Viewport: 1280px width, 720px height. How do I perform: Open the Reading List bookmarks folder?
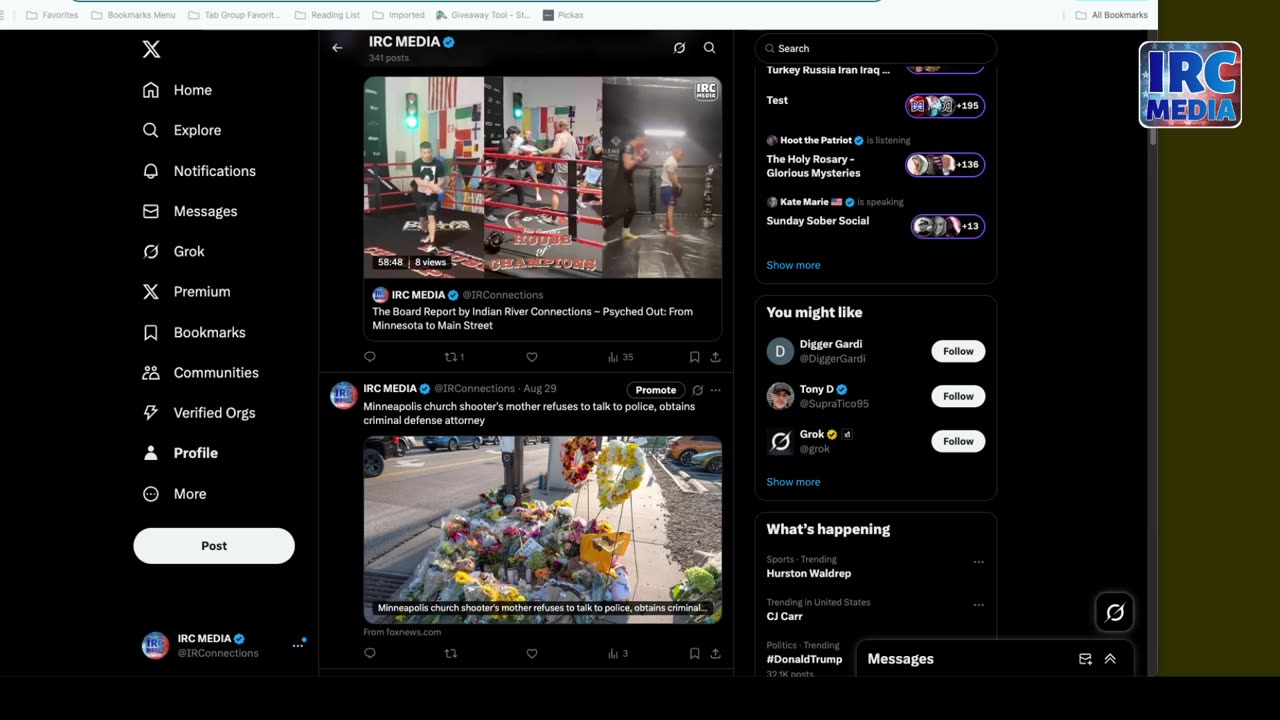[x=328, y=15]
